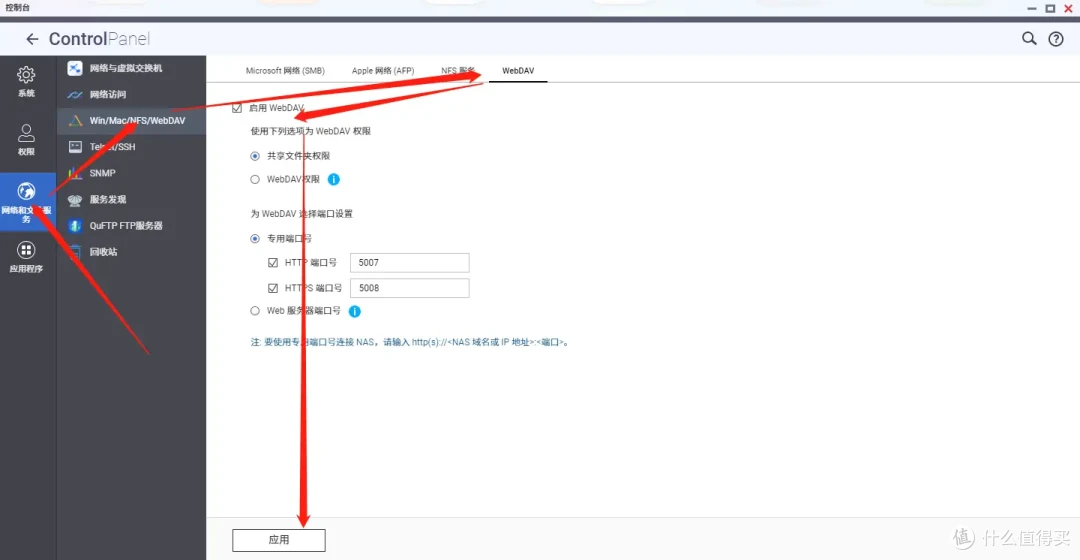1080x560 pixels.
Task: Open 服务发现 menu item
Action: pyautogui.click(x=132, y=200)
